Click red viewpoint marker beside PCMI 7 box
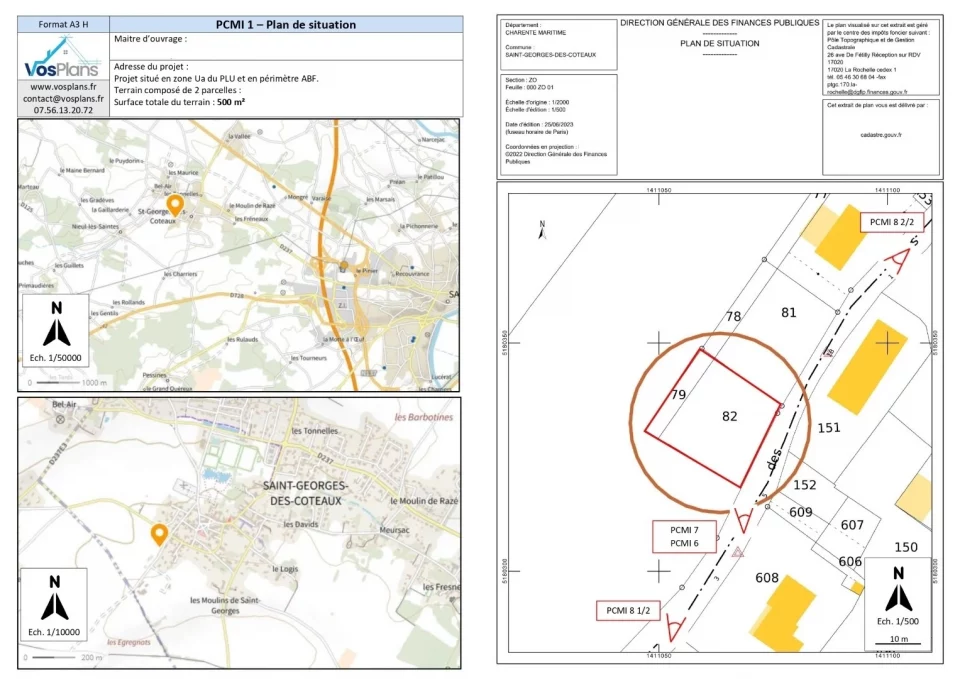960x679 pixels. click(743, 520)
